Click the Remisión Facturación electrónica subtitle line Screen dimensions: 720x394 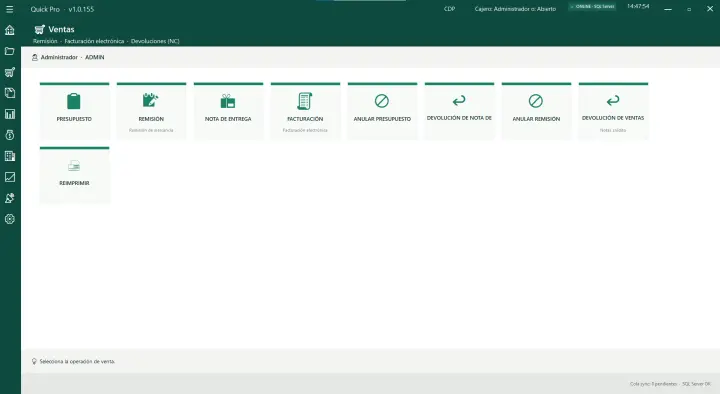(x=106, y=41)
